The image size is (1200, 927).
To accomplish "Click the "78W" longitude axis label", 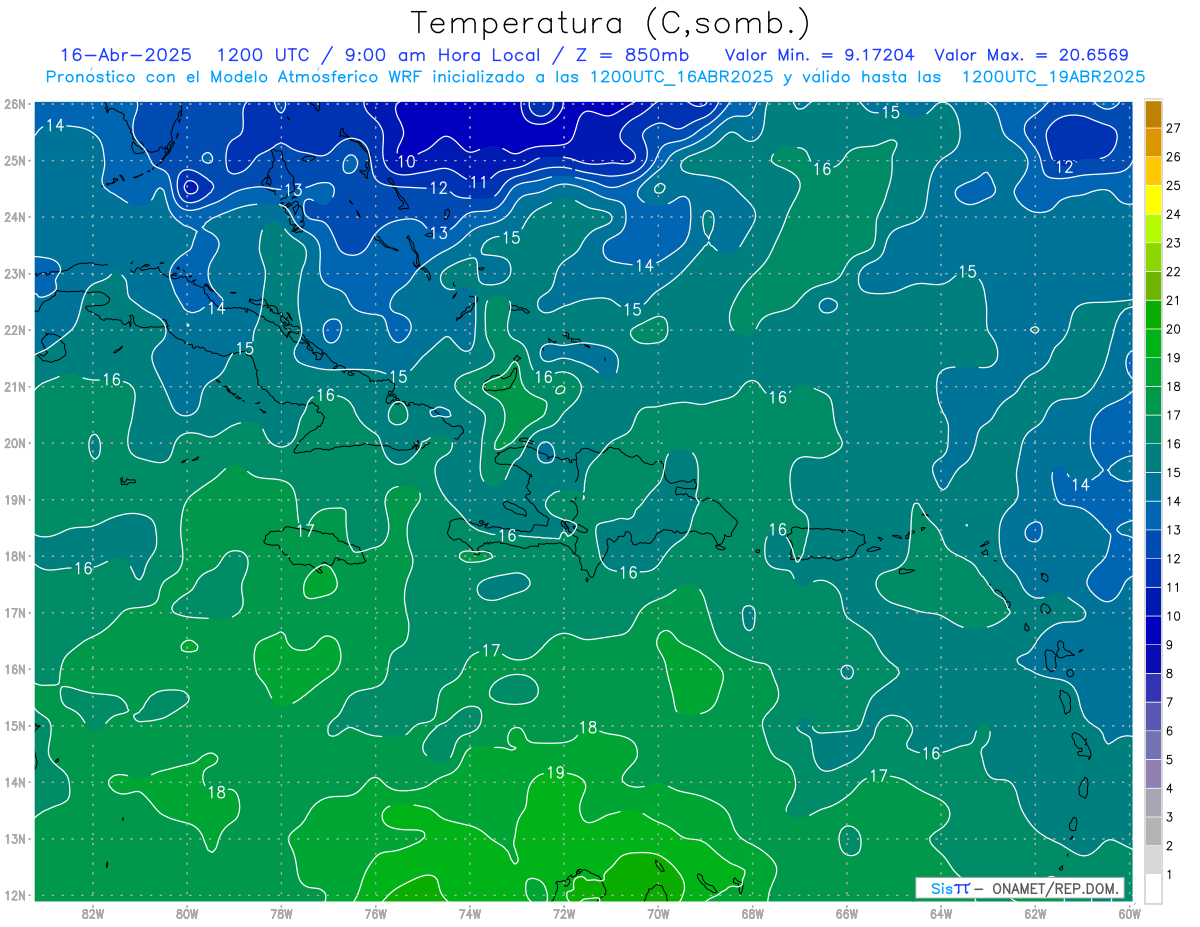I will coord(281,912).
